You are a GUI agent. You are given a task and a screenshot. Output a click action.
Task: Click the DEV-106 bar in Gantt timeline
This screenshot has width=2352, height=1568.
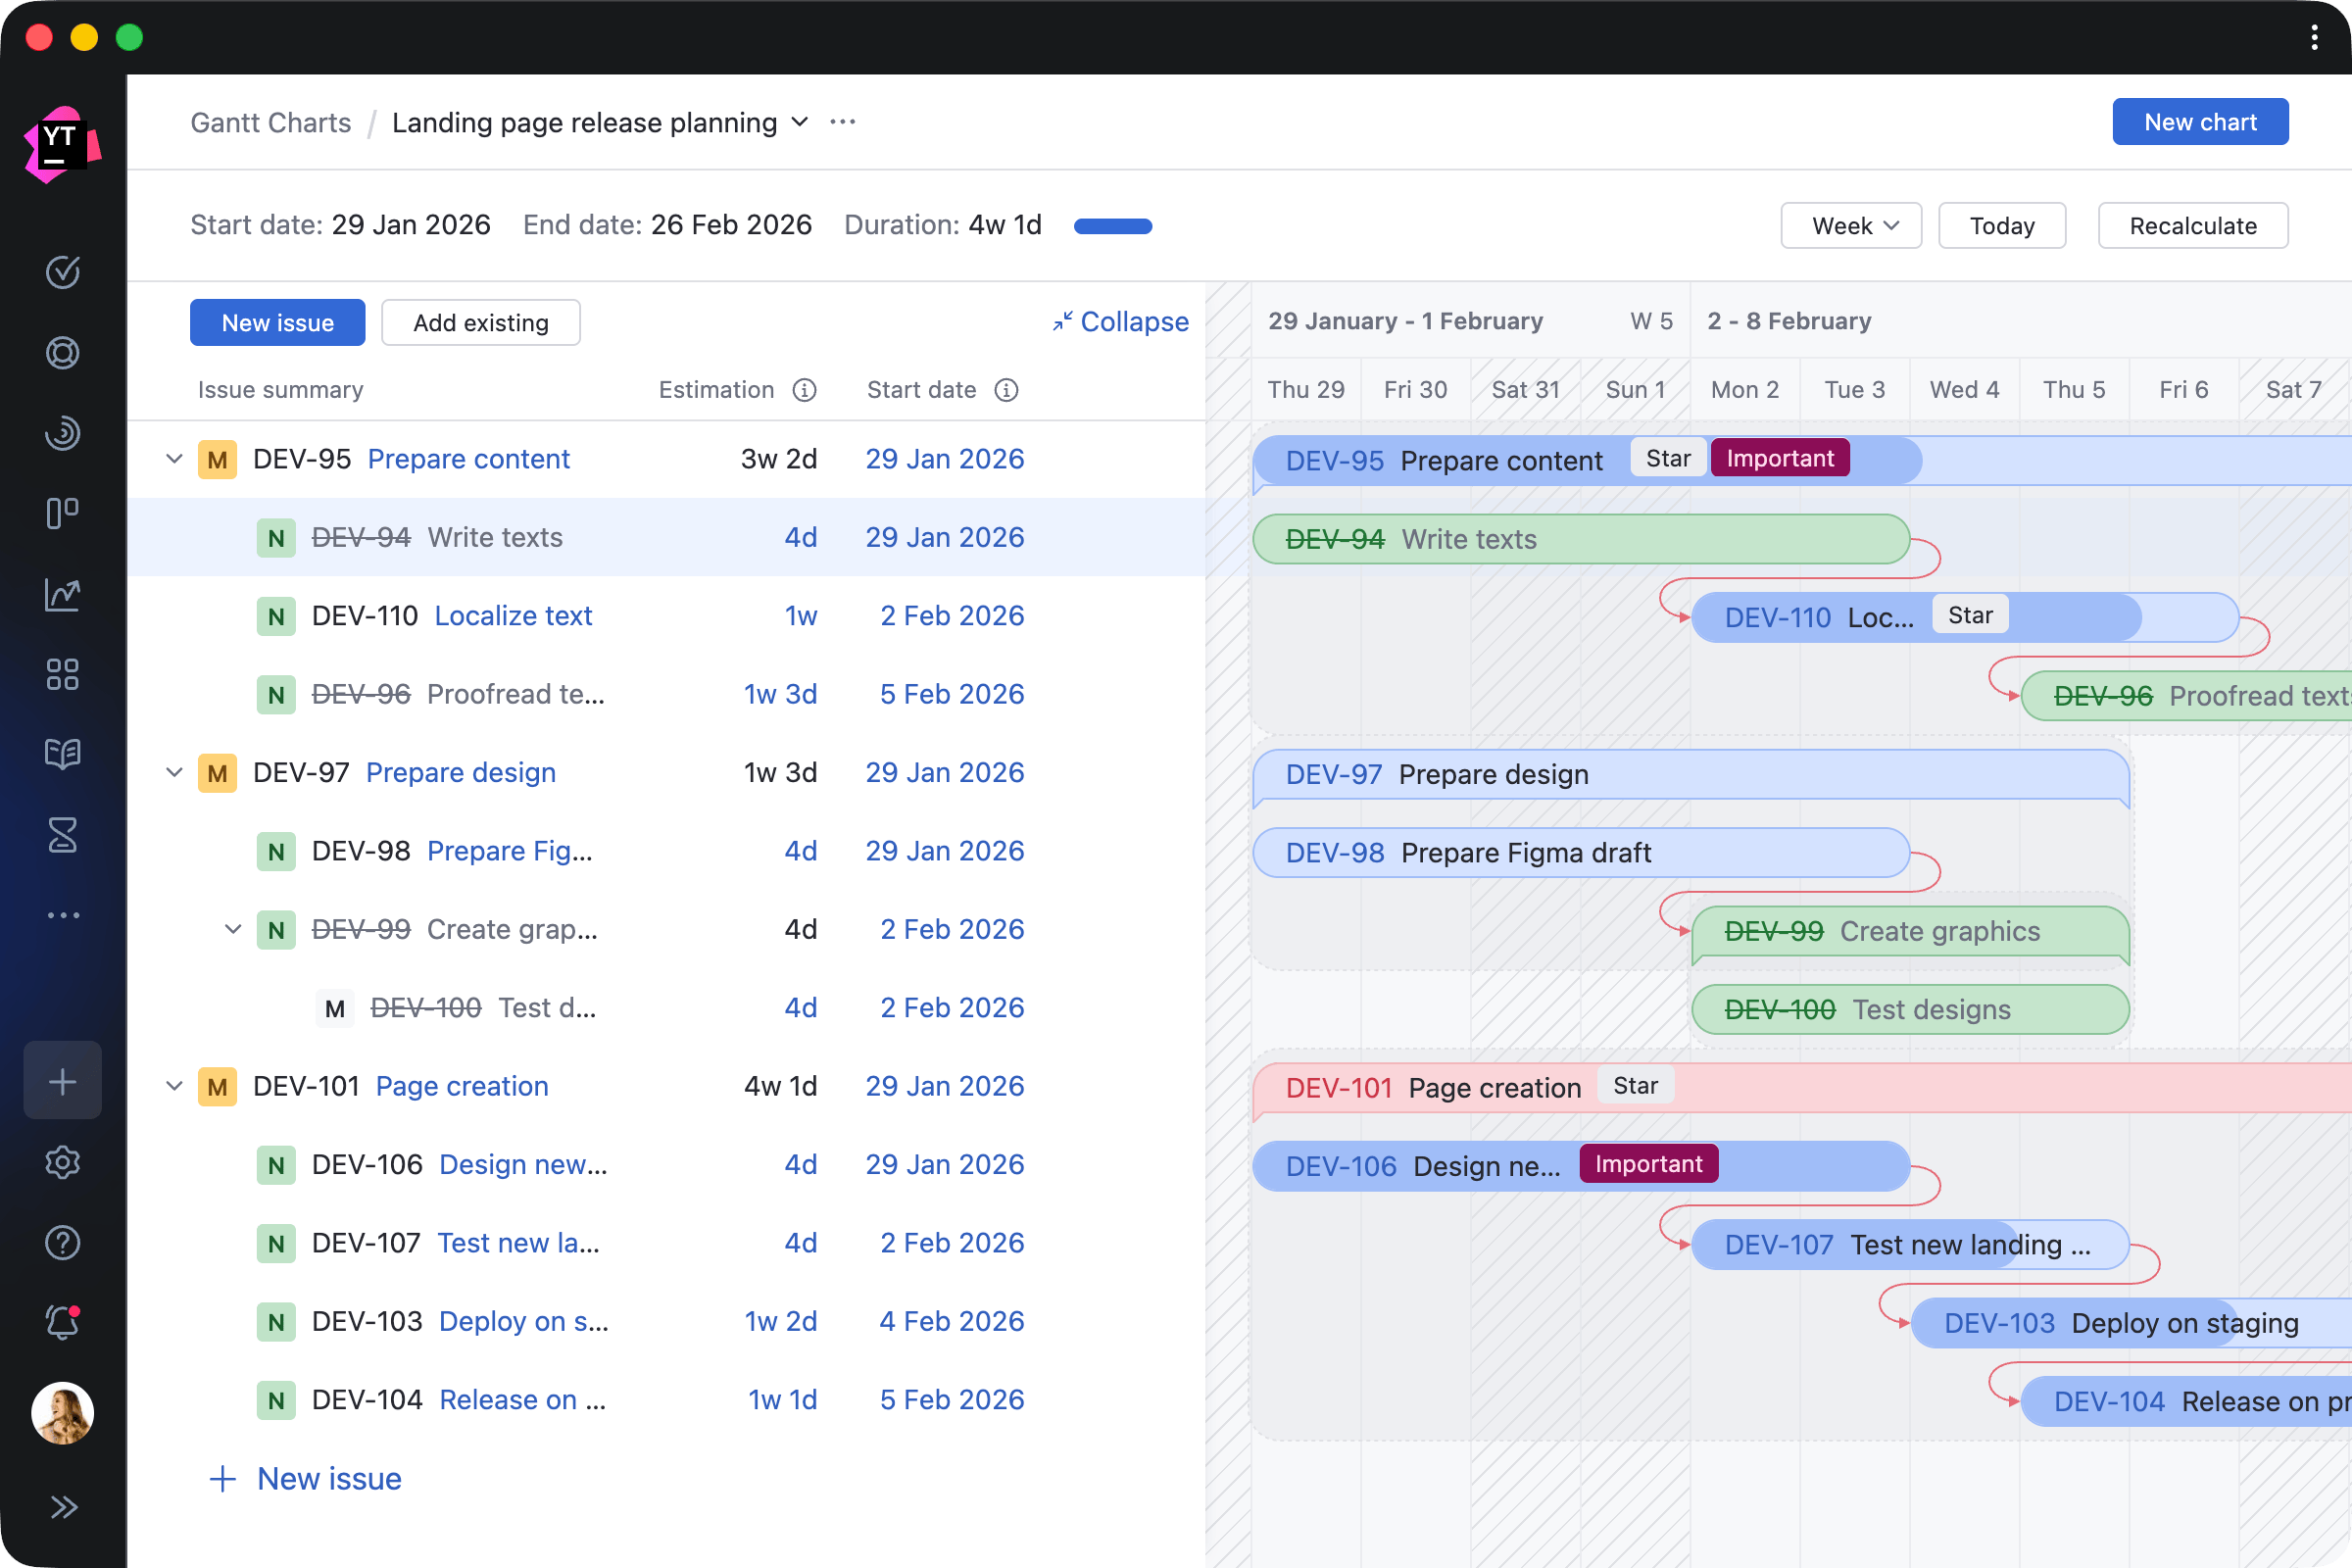click(x=1581, y=1166)
